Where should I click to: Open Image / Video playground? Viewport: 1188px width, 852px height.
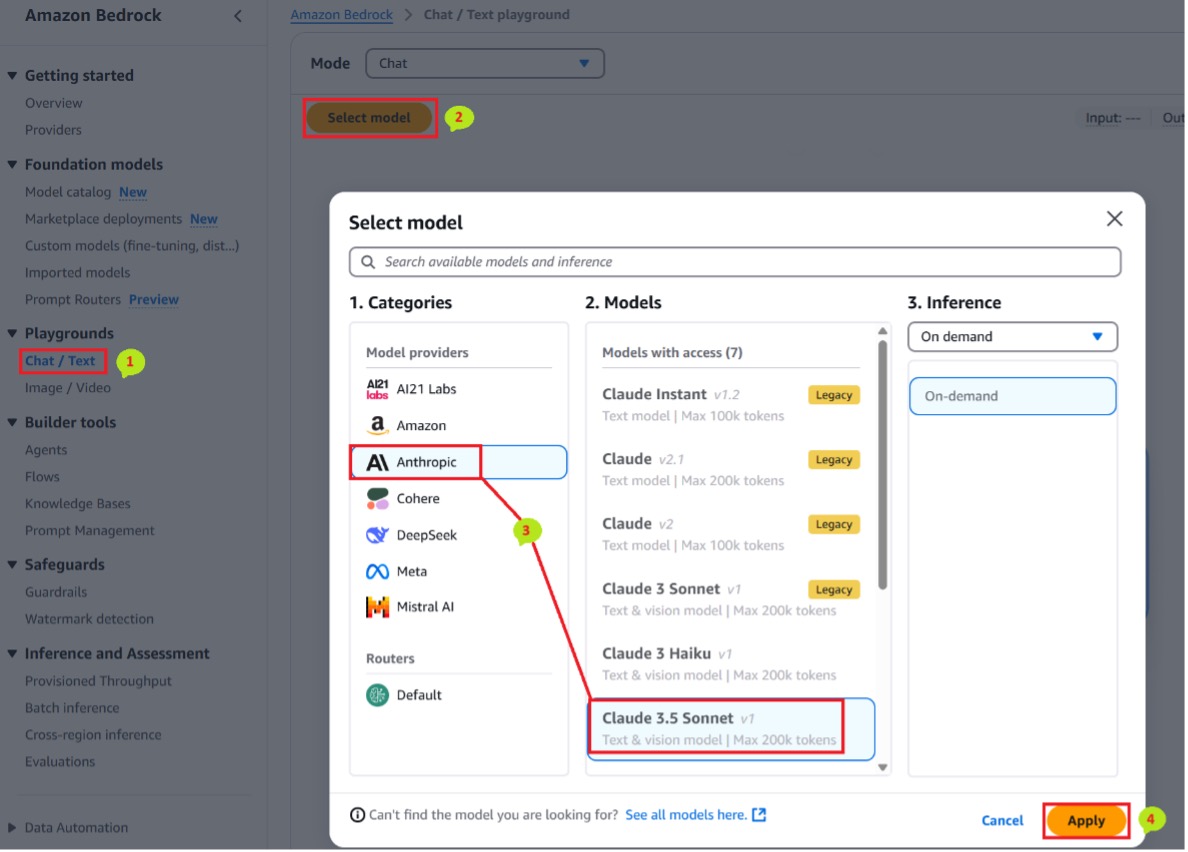tap(67, 388)
